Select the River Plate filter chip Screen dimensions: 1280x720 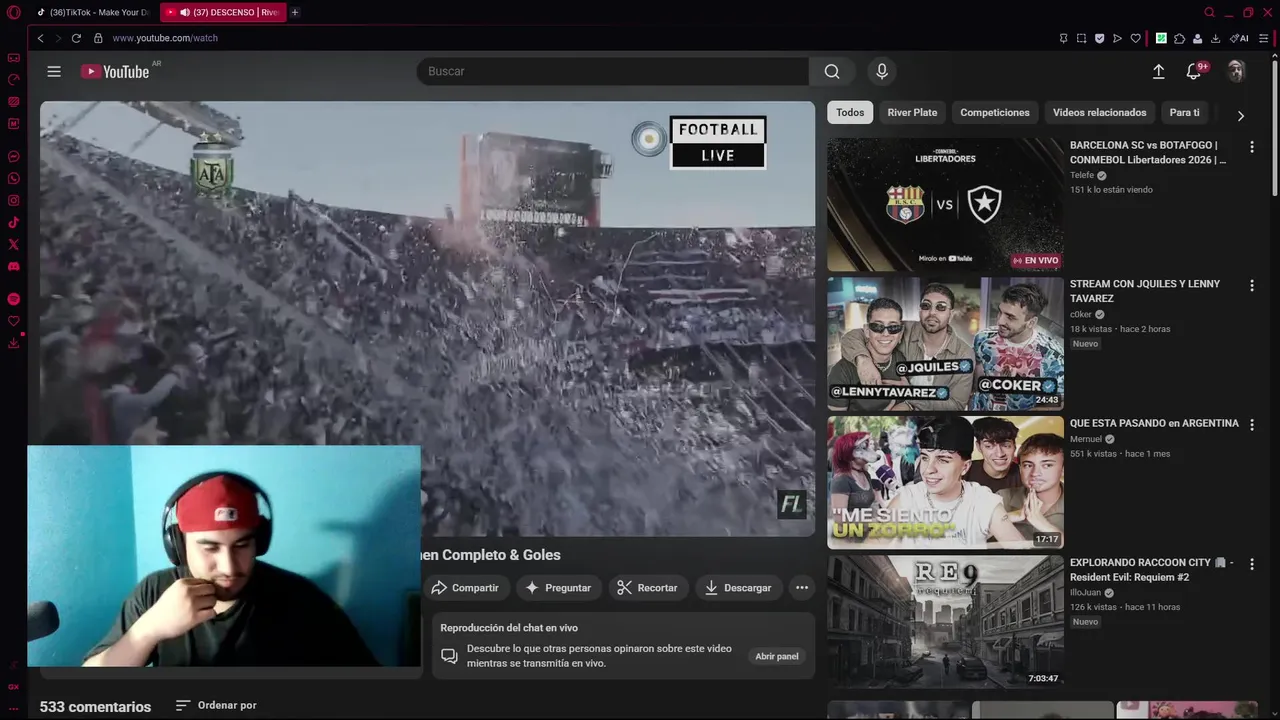click(912, 113)
